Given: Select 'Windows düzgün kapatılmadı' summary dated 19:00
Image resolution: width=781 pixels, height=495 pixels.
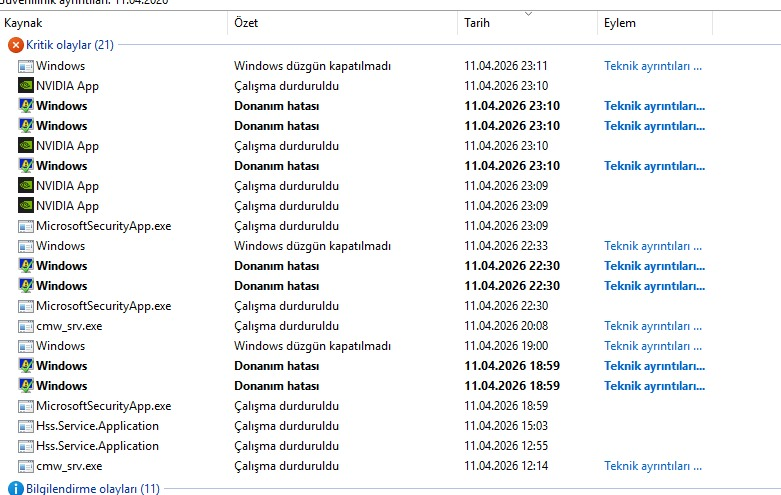Looking at the screenshot, I should tap(312, 346).
